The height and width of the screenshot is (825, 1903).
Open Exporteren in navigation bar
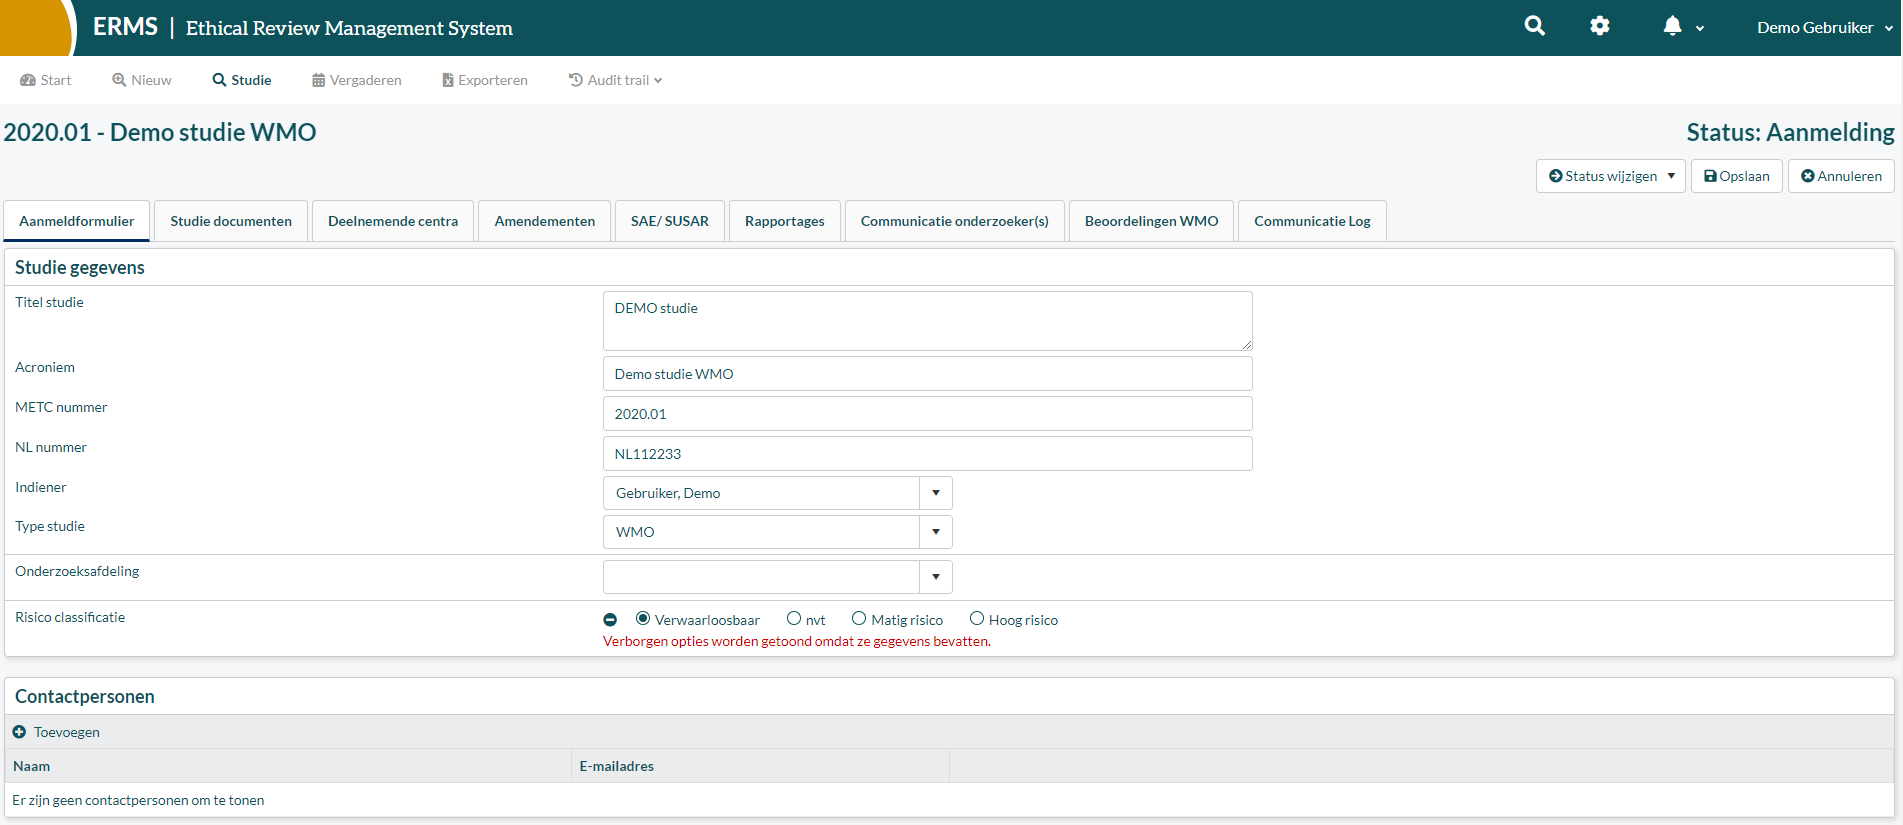pos(485,80)
